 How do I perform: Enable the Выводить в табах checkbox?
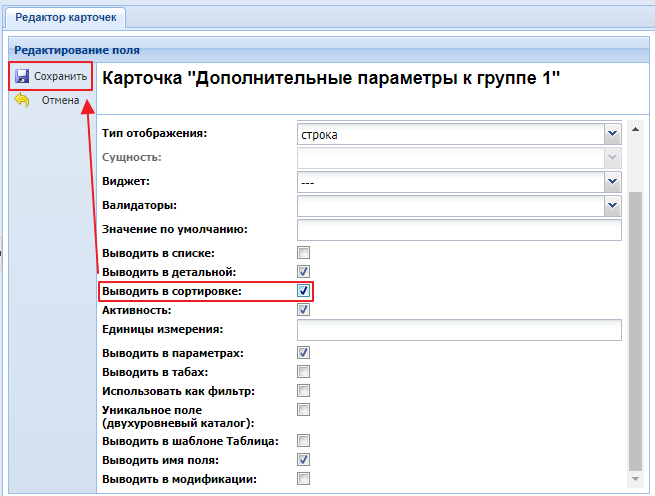click(304, 372)
